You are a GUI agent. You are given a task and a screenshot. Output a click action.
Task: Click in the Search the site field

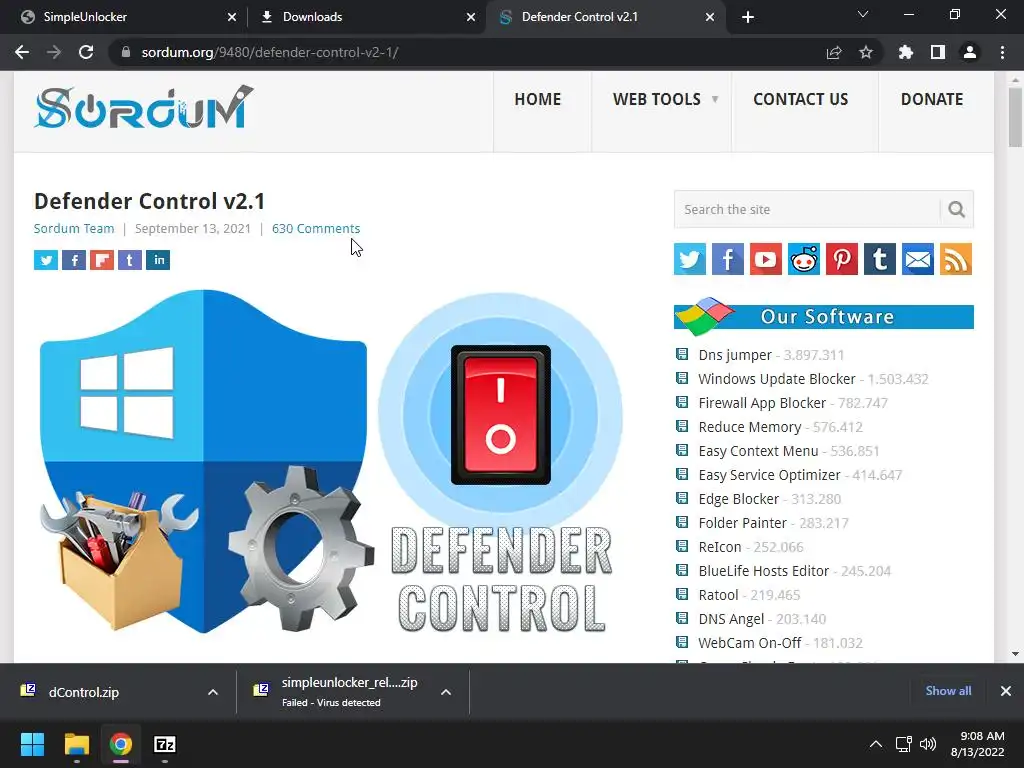click(x=807, y=209)
